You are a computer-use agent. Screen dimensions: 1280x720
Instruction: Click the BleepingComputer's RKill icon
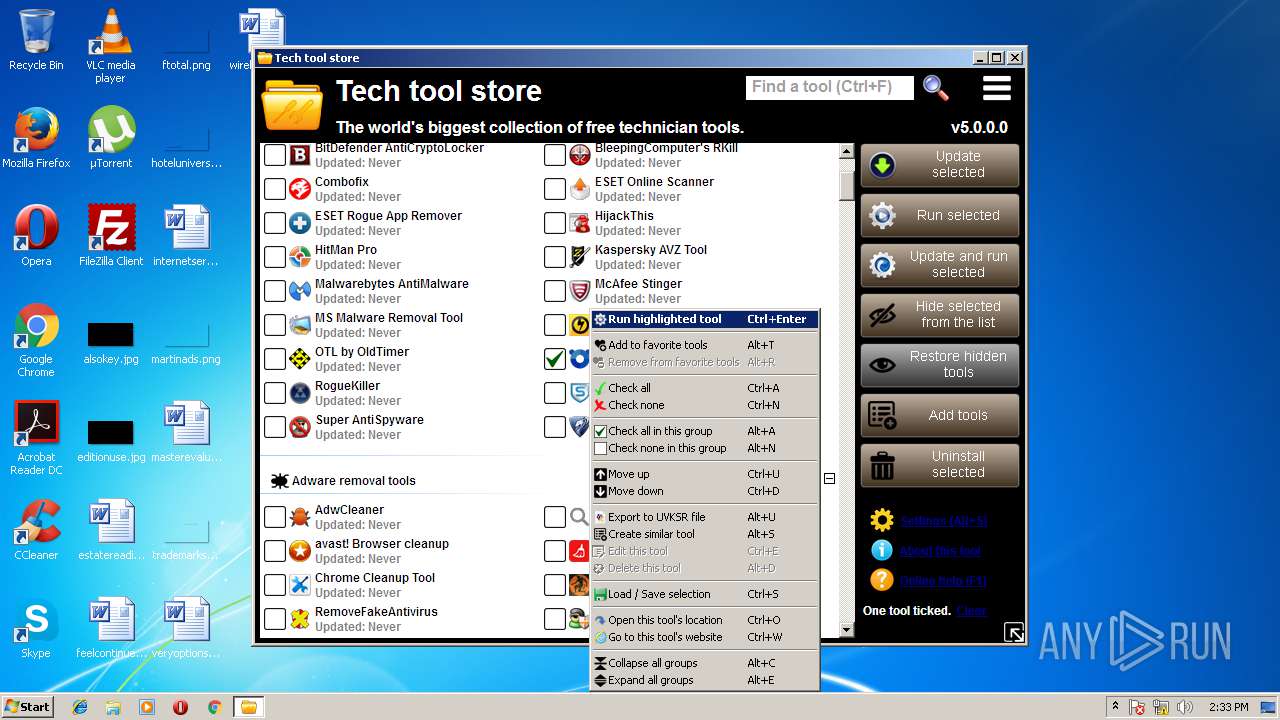tap(579, 155)
